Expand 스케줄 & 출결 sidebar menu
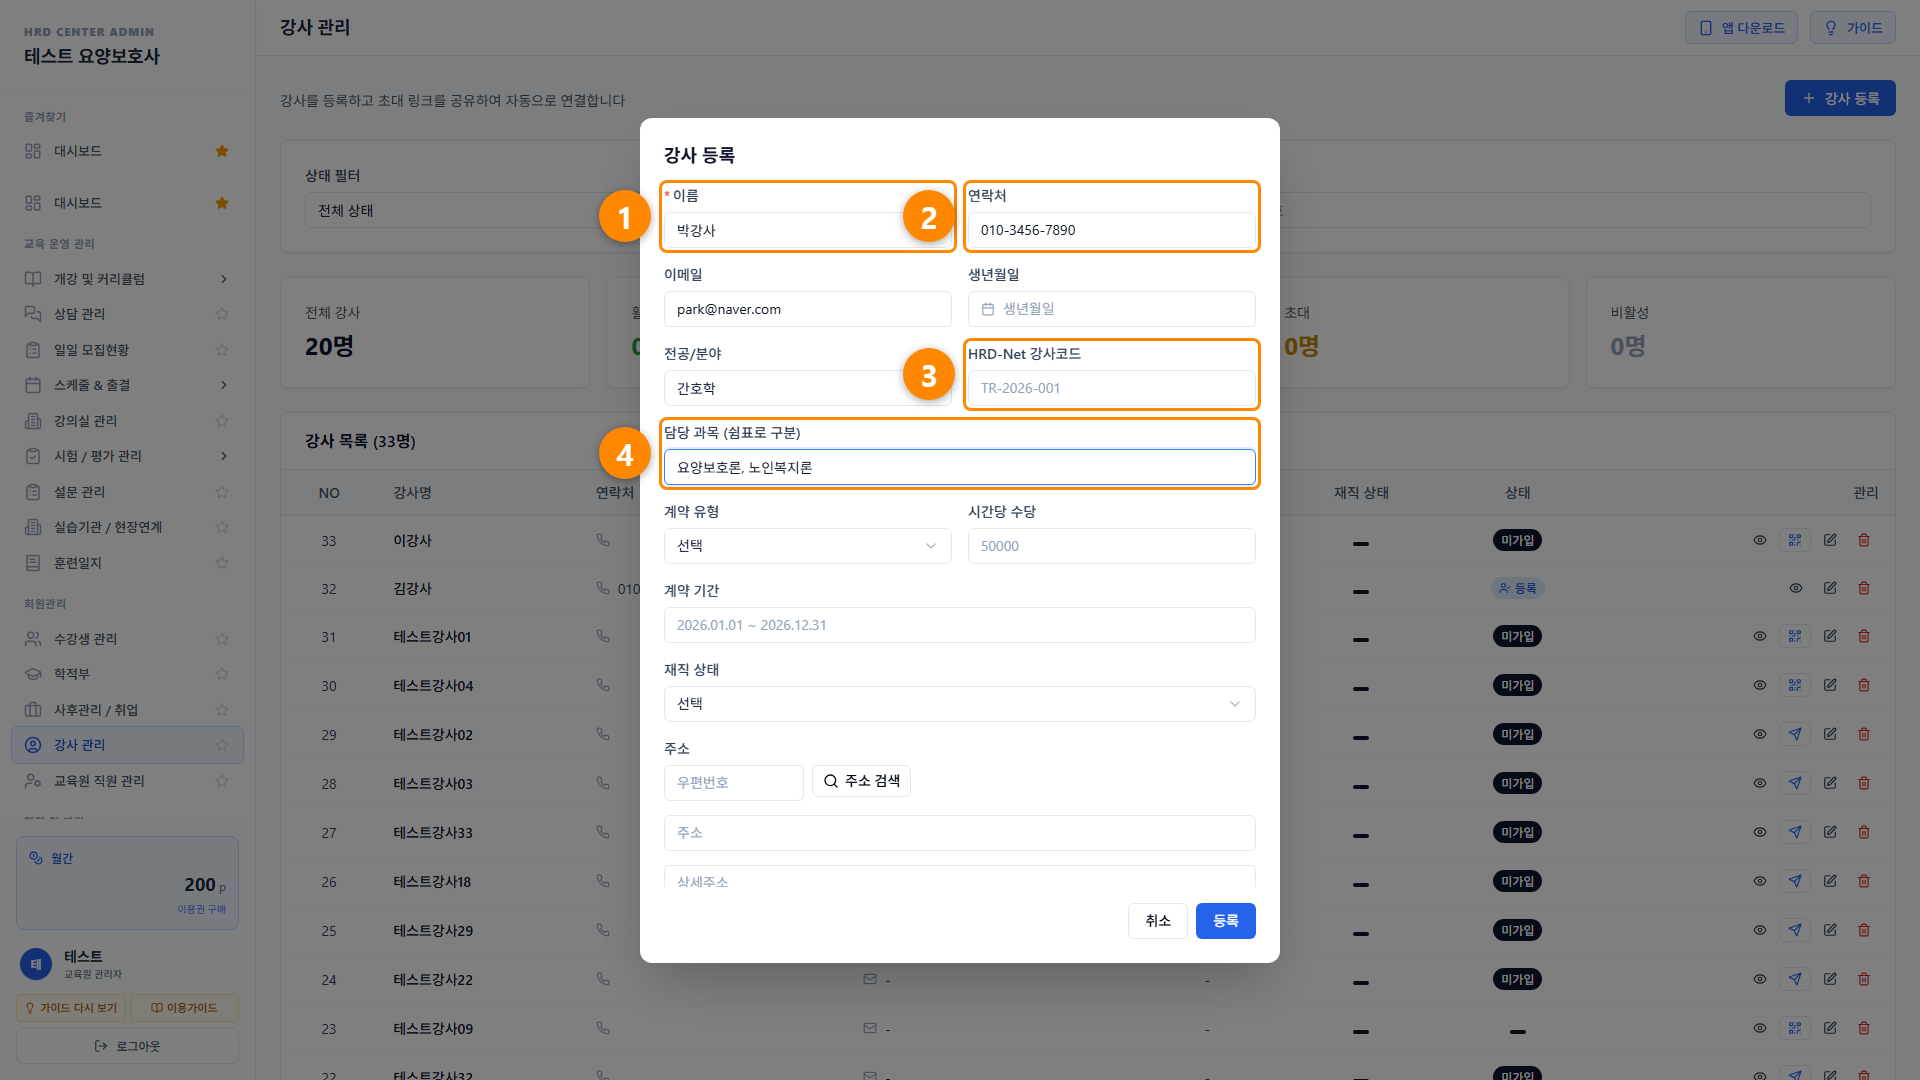Screen dimensions: 1920x1080 (127, 385)
